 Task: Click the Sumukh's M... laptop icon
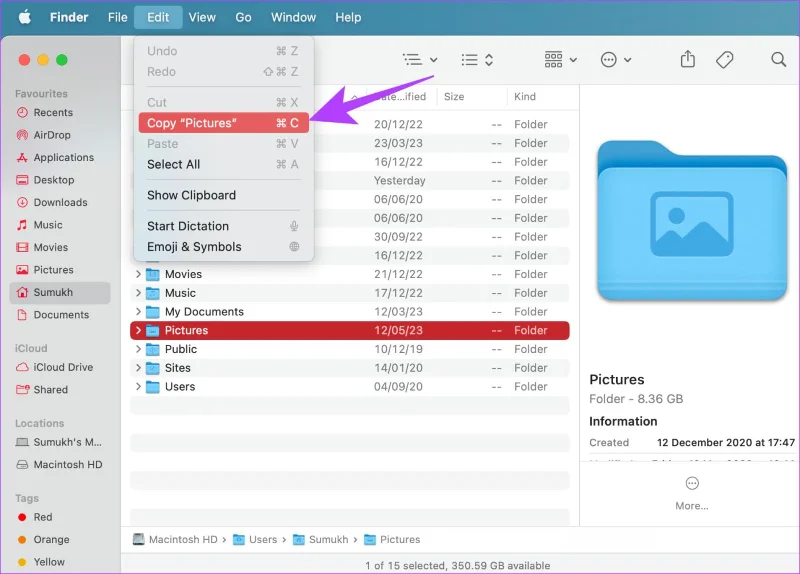pos(22,442)
